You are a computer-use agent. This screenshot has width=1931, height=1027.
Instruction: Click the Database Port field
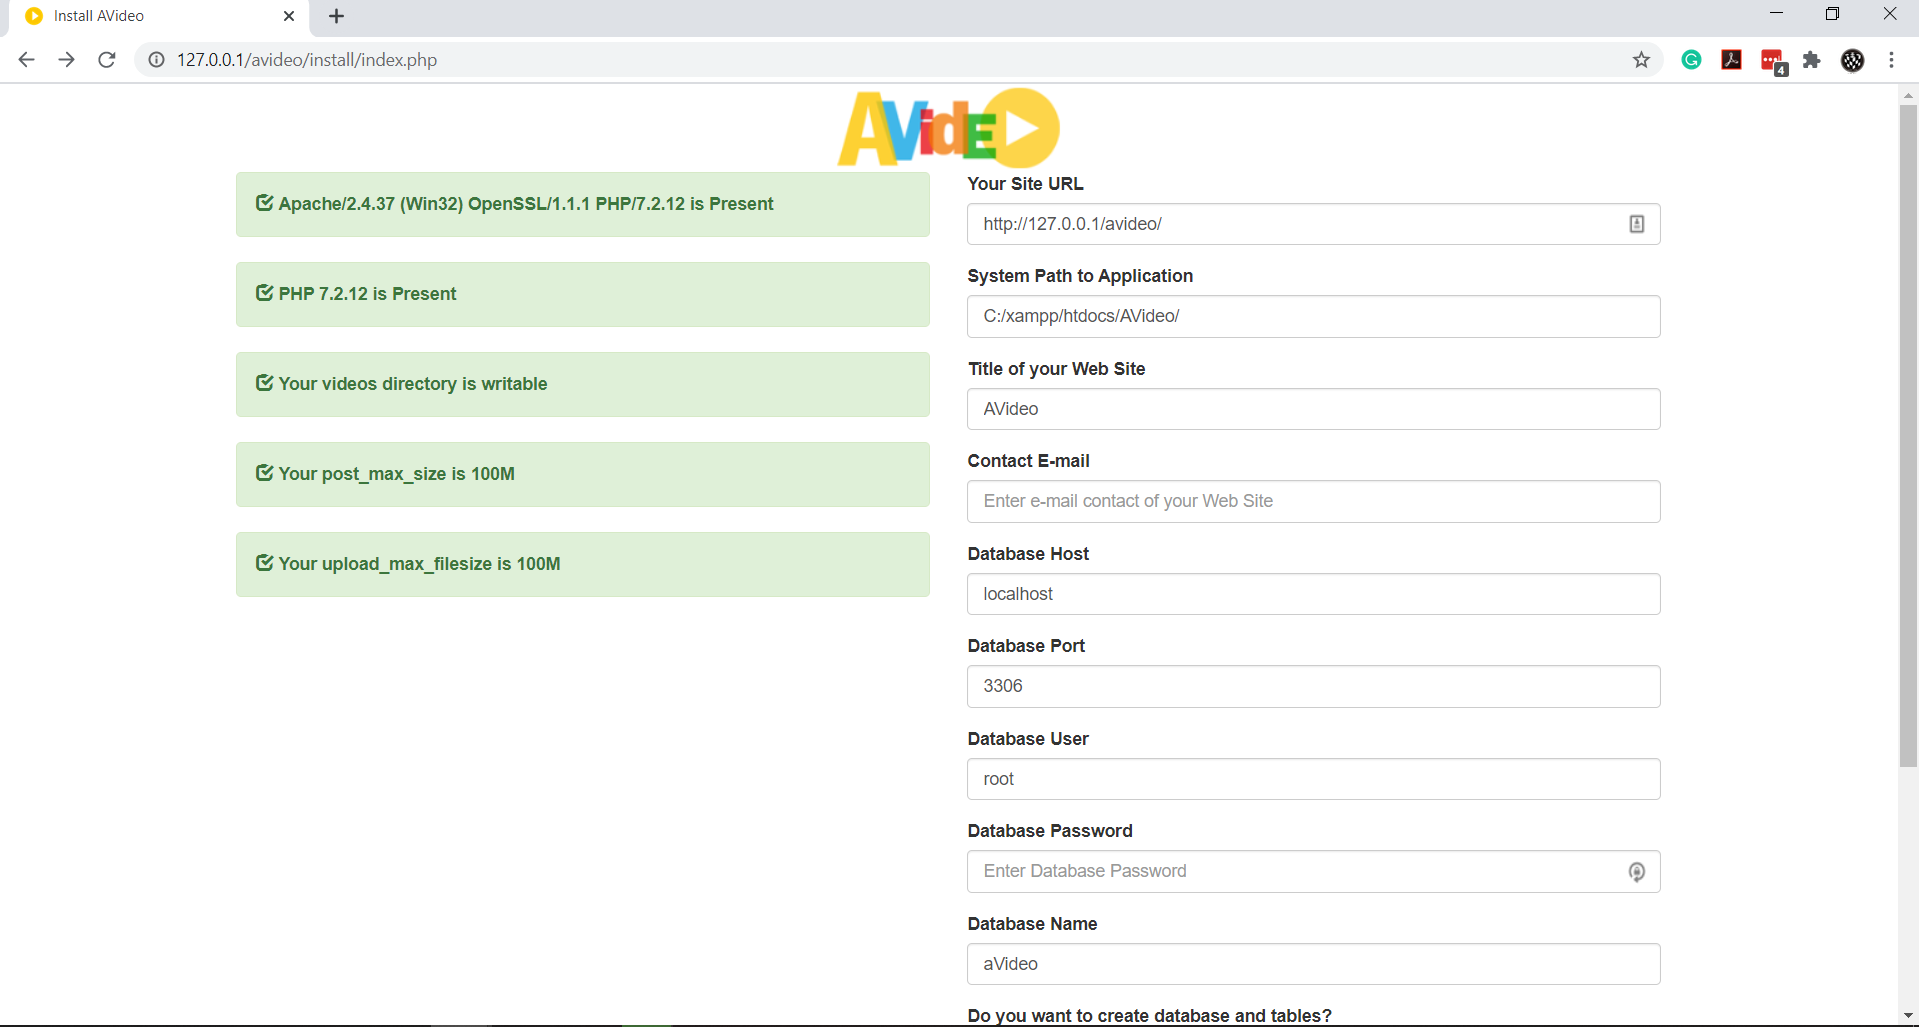tap(1313, 686)
